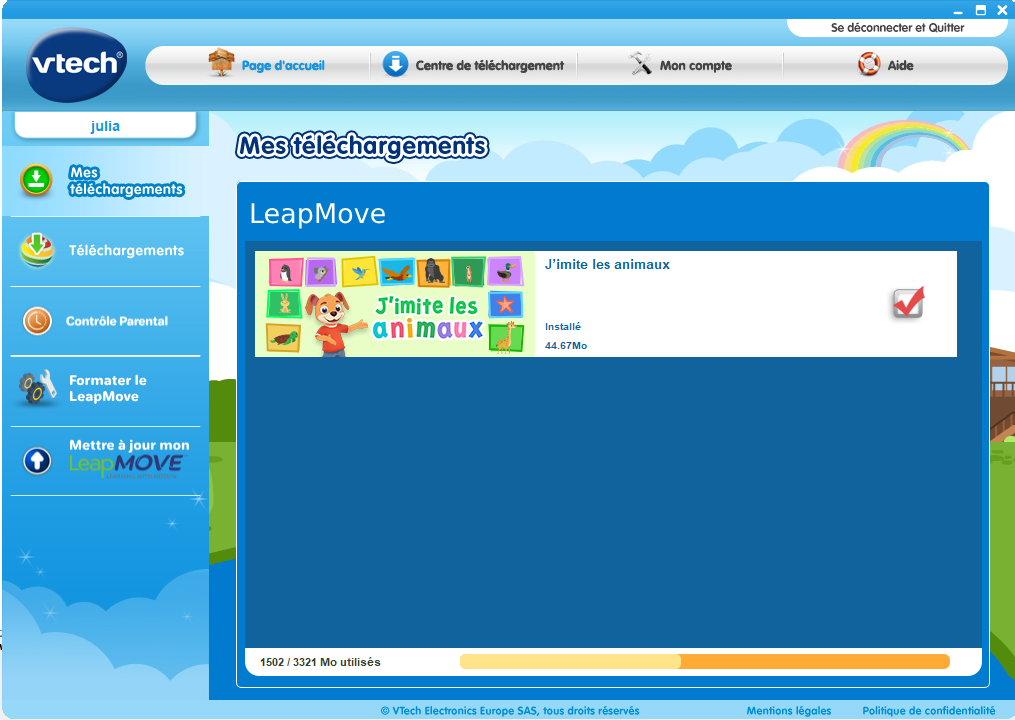Click the blue download arrow icon in navbar
The width and height of the screenshot is (1015, 720).
tap(396, 65)
